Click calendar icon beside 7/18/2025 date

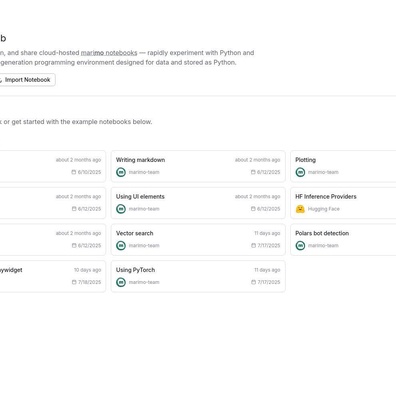point(74,282)
